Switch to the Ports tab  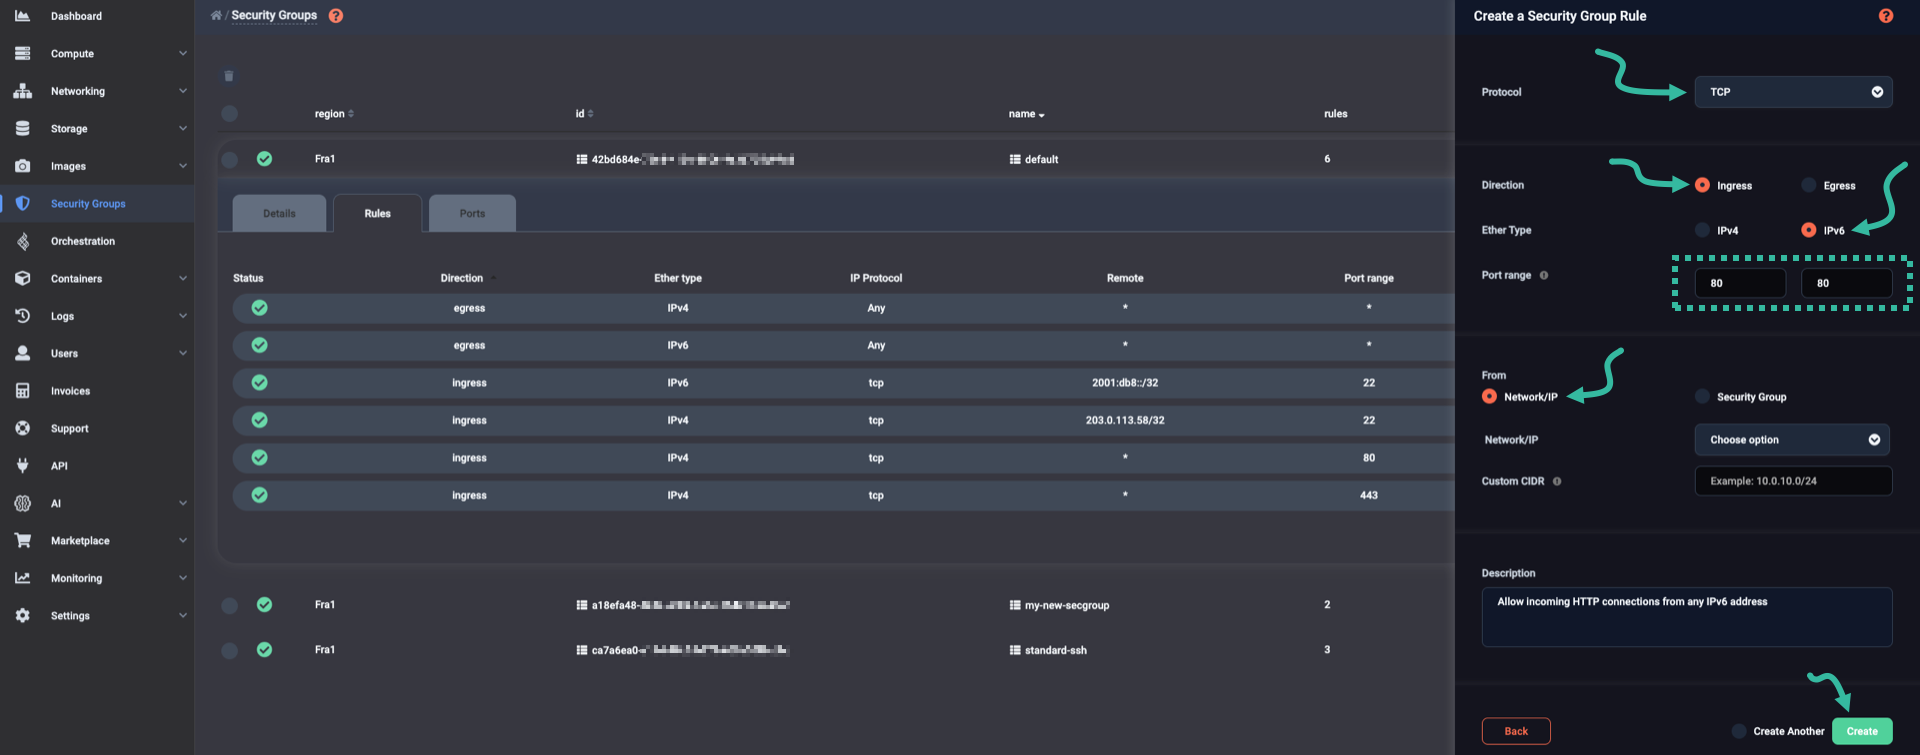pos(472,213)
